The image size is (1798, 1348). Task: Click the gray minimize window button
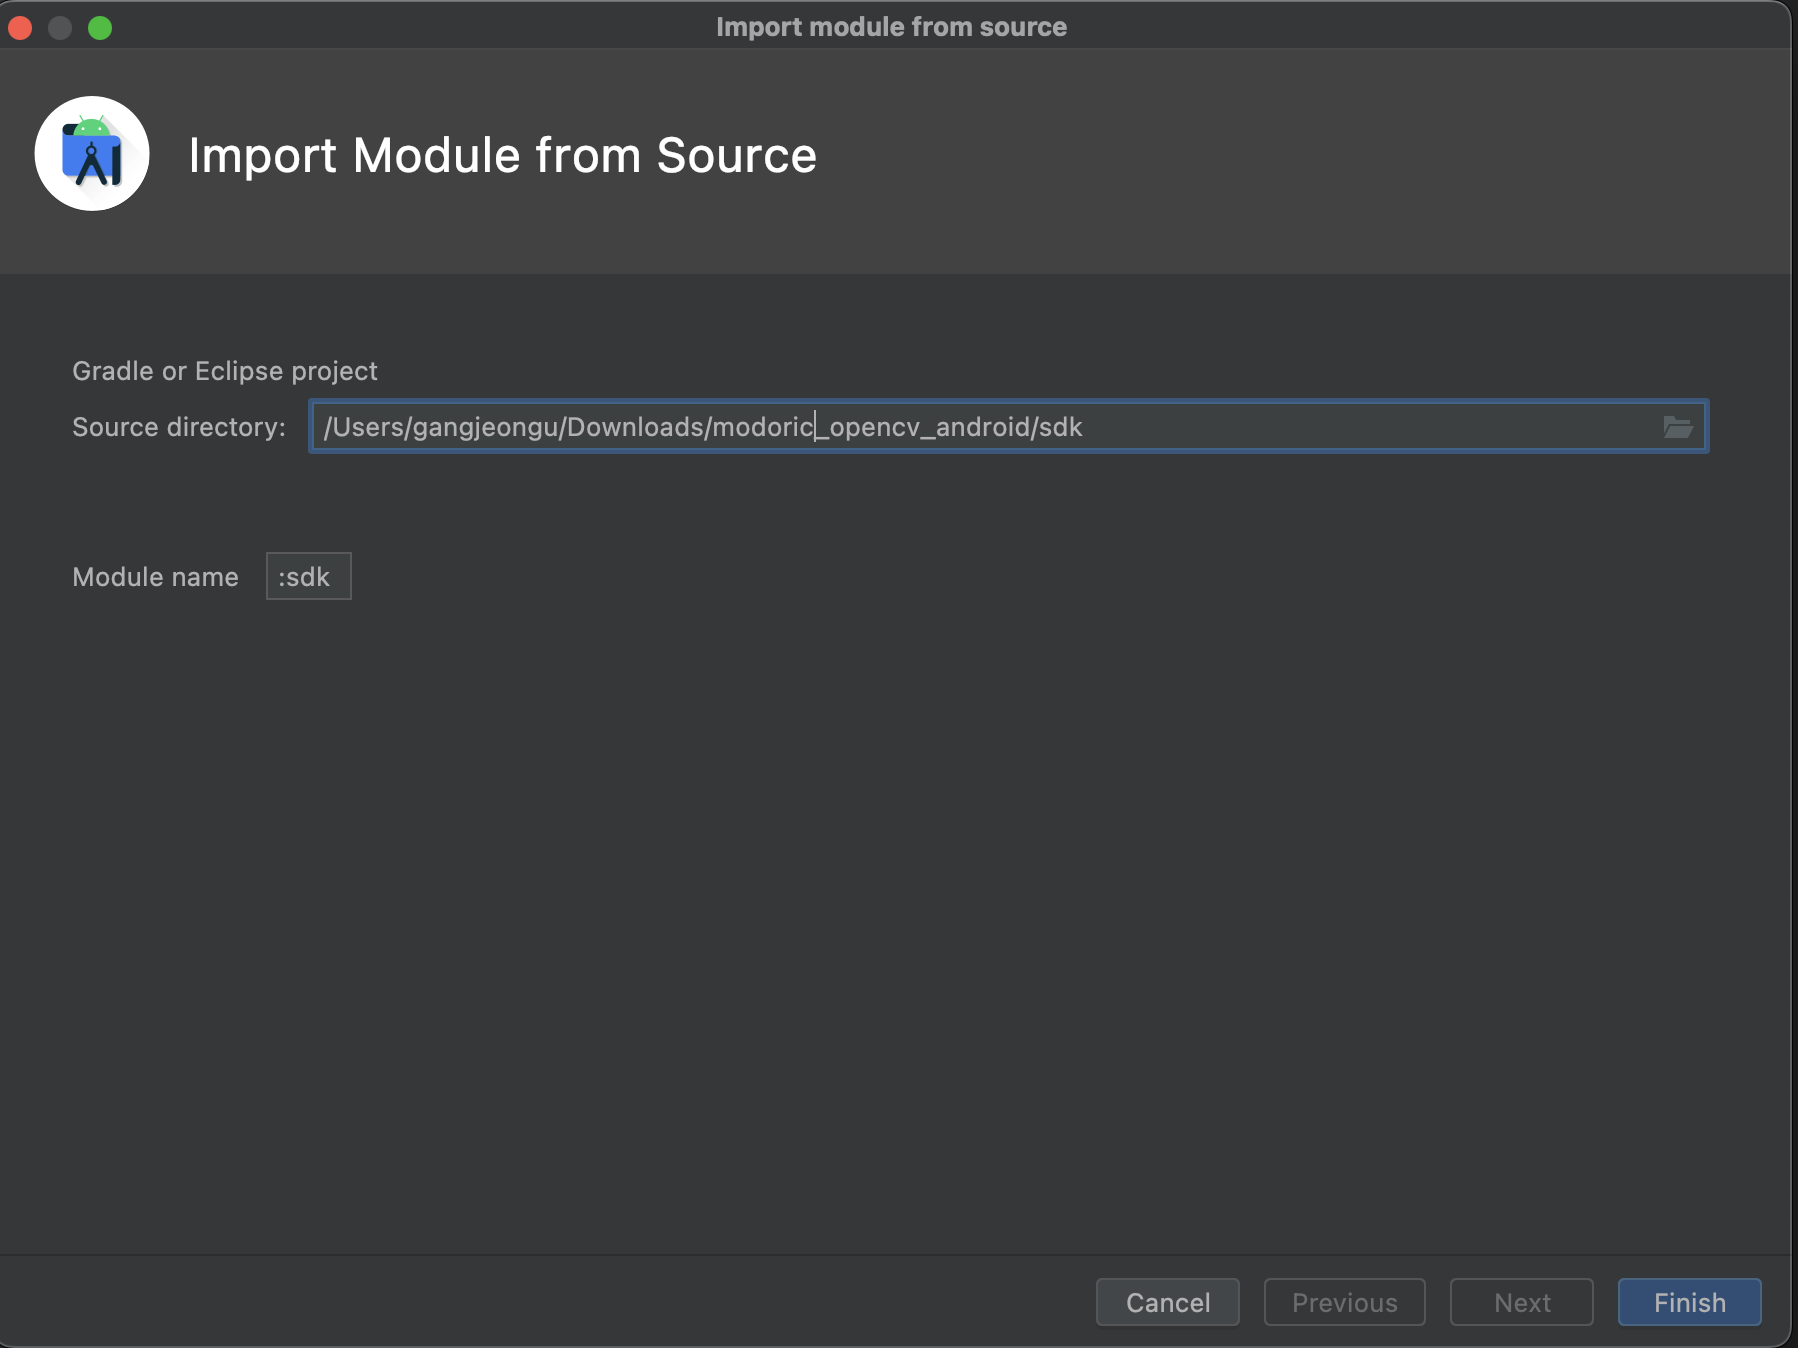pos(60,27)
